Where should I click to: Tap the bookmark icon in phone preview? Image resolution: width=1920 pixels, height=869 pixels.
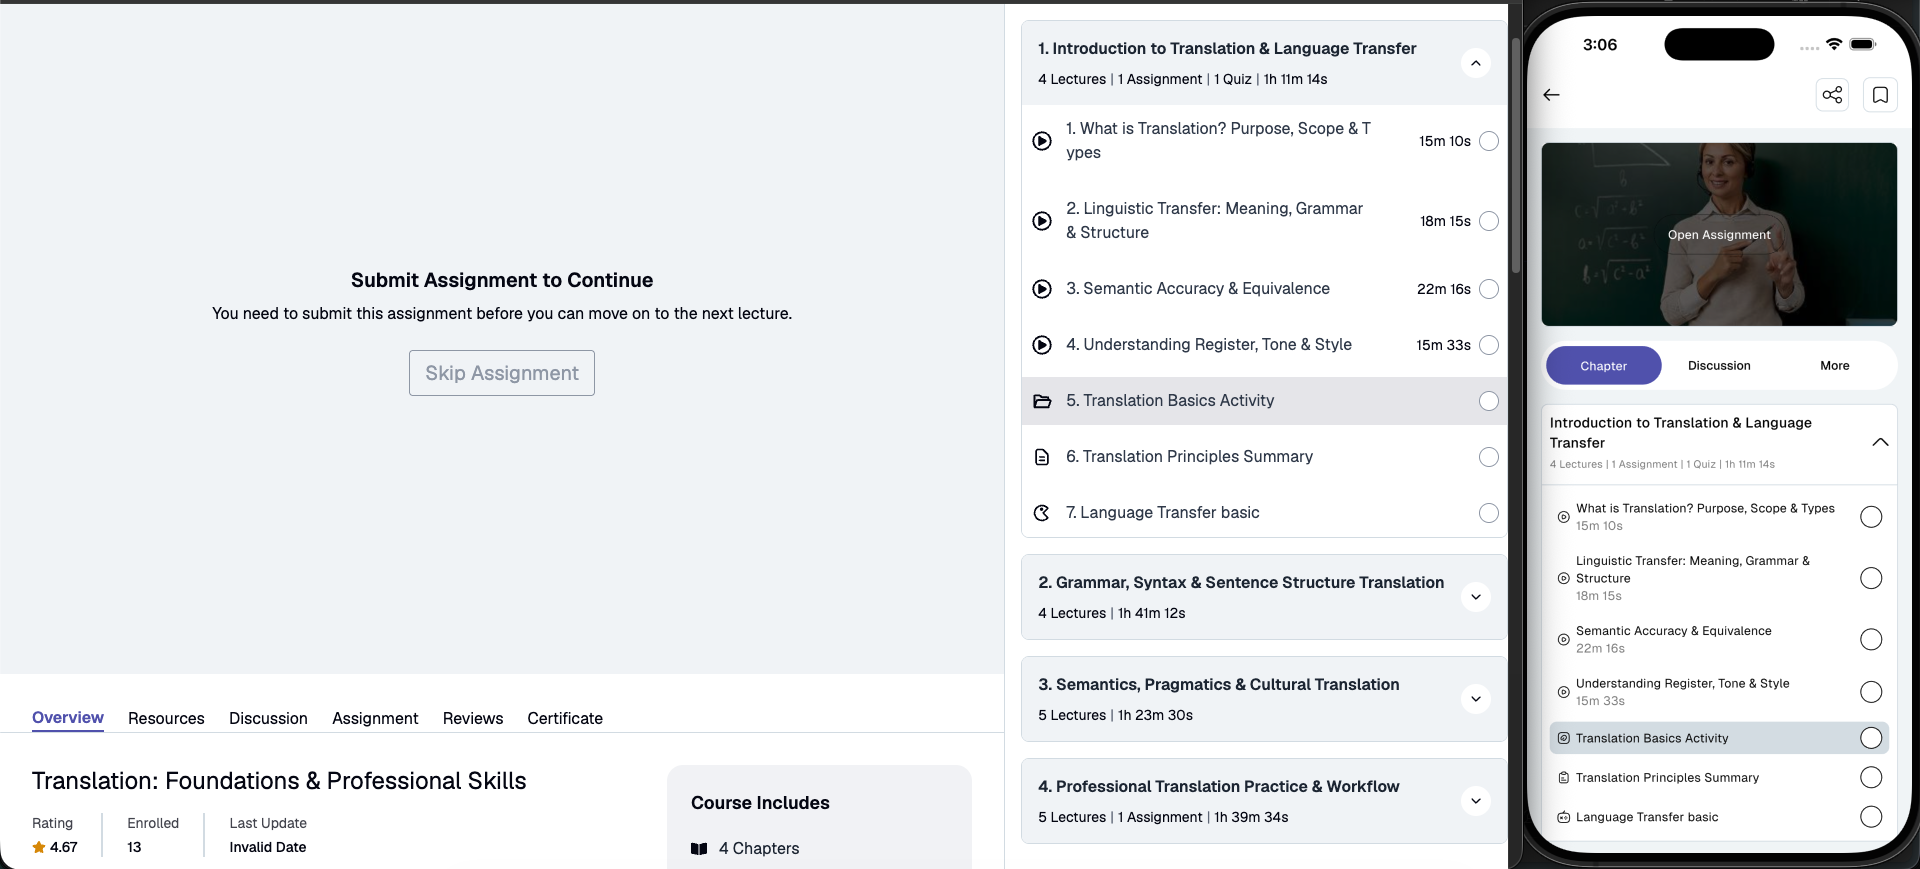click(1880, 95)
